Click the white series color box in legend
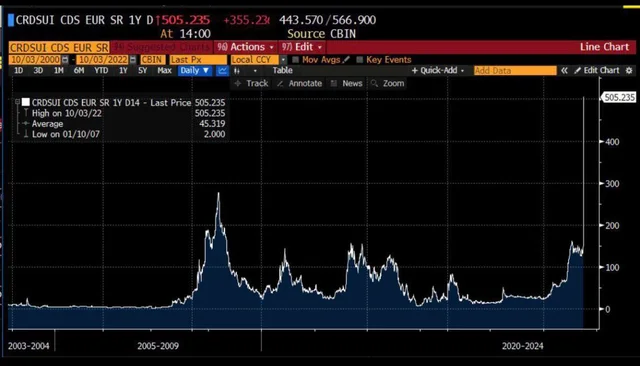Image resolution: width=640 pixels, height=366 pixels. tap(26, 102)
